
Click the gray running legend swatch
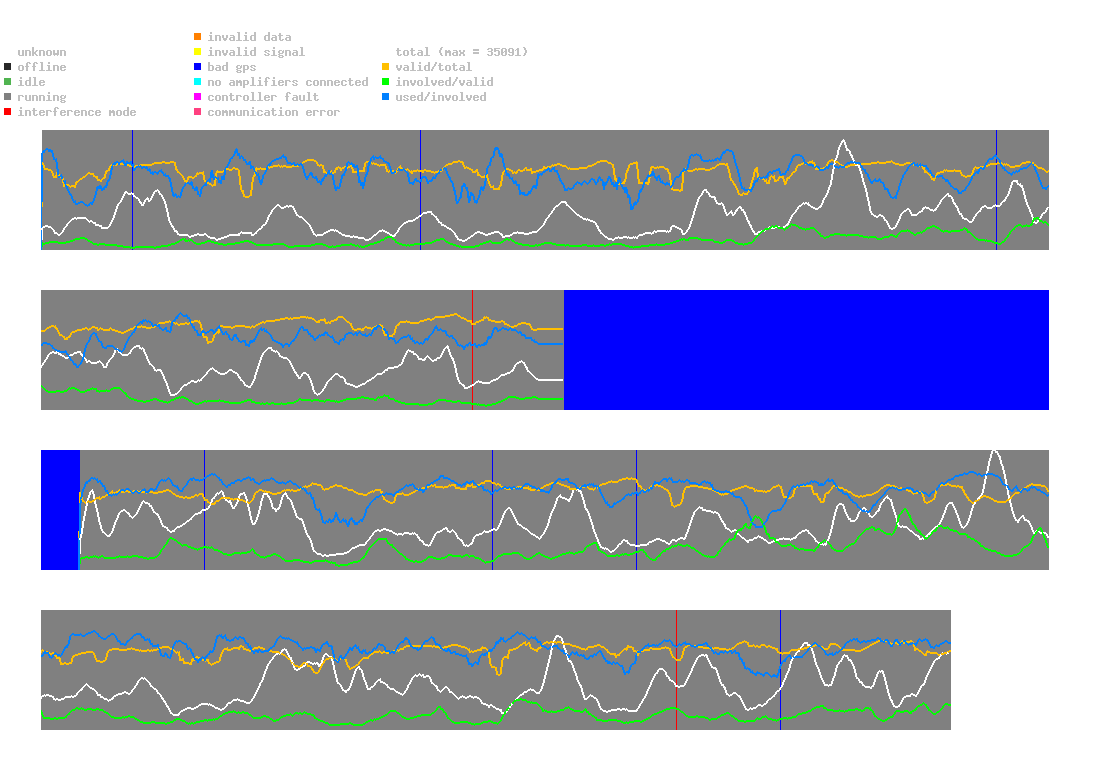(x=8, y=96)
